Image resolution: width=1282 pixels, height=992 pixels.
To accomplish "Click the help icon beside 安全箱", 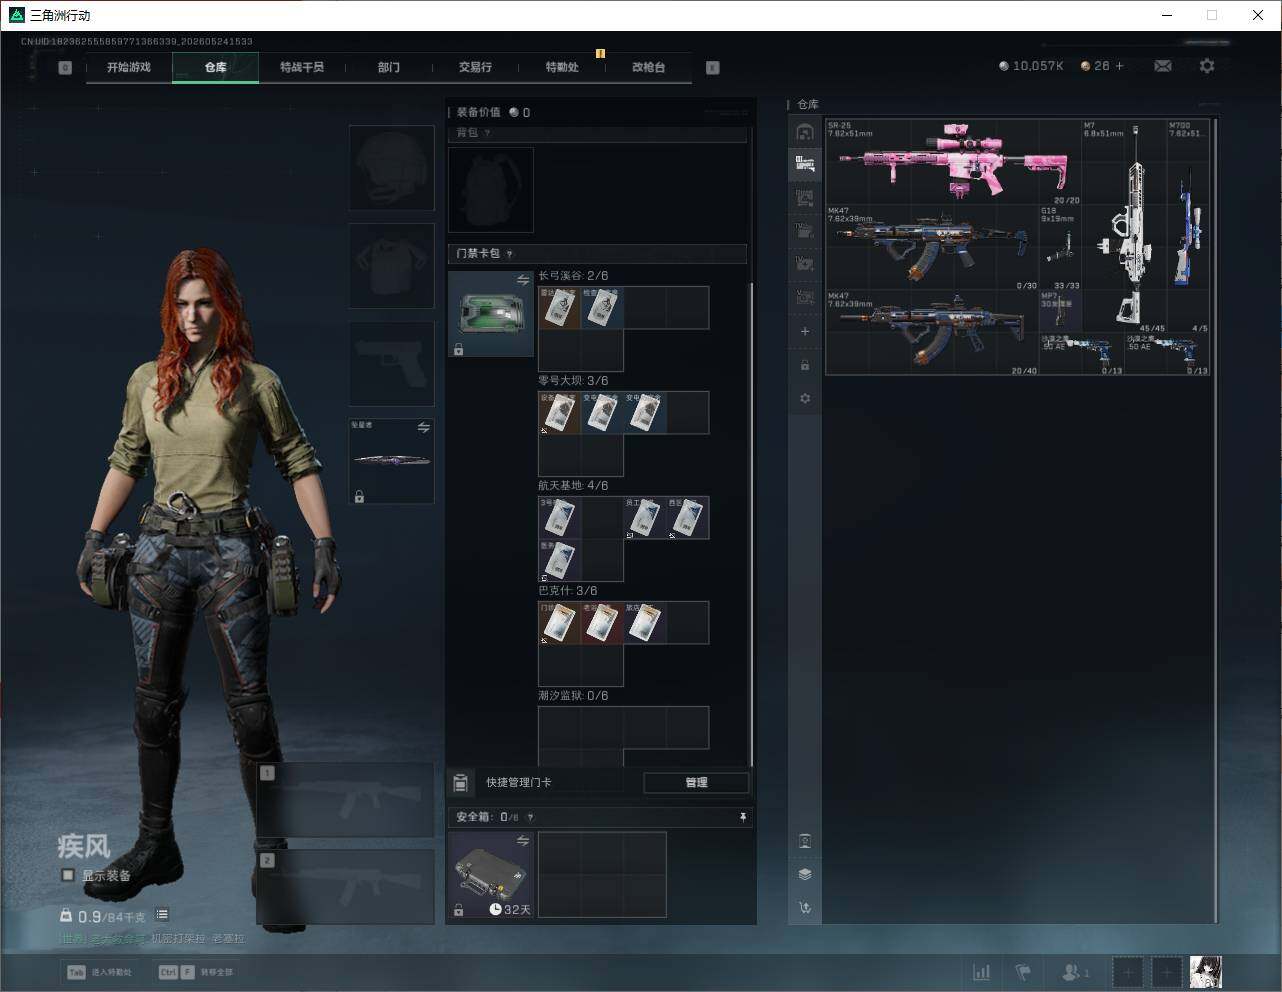I will [x=530, y=817].
